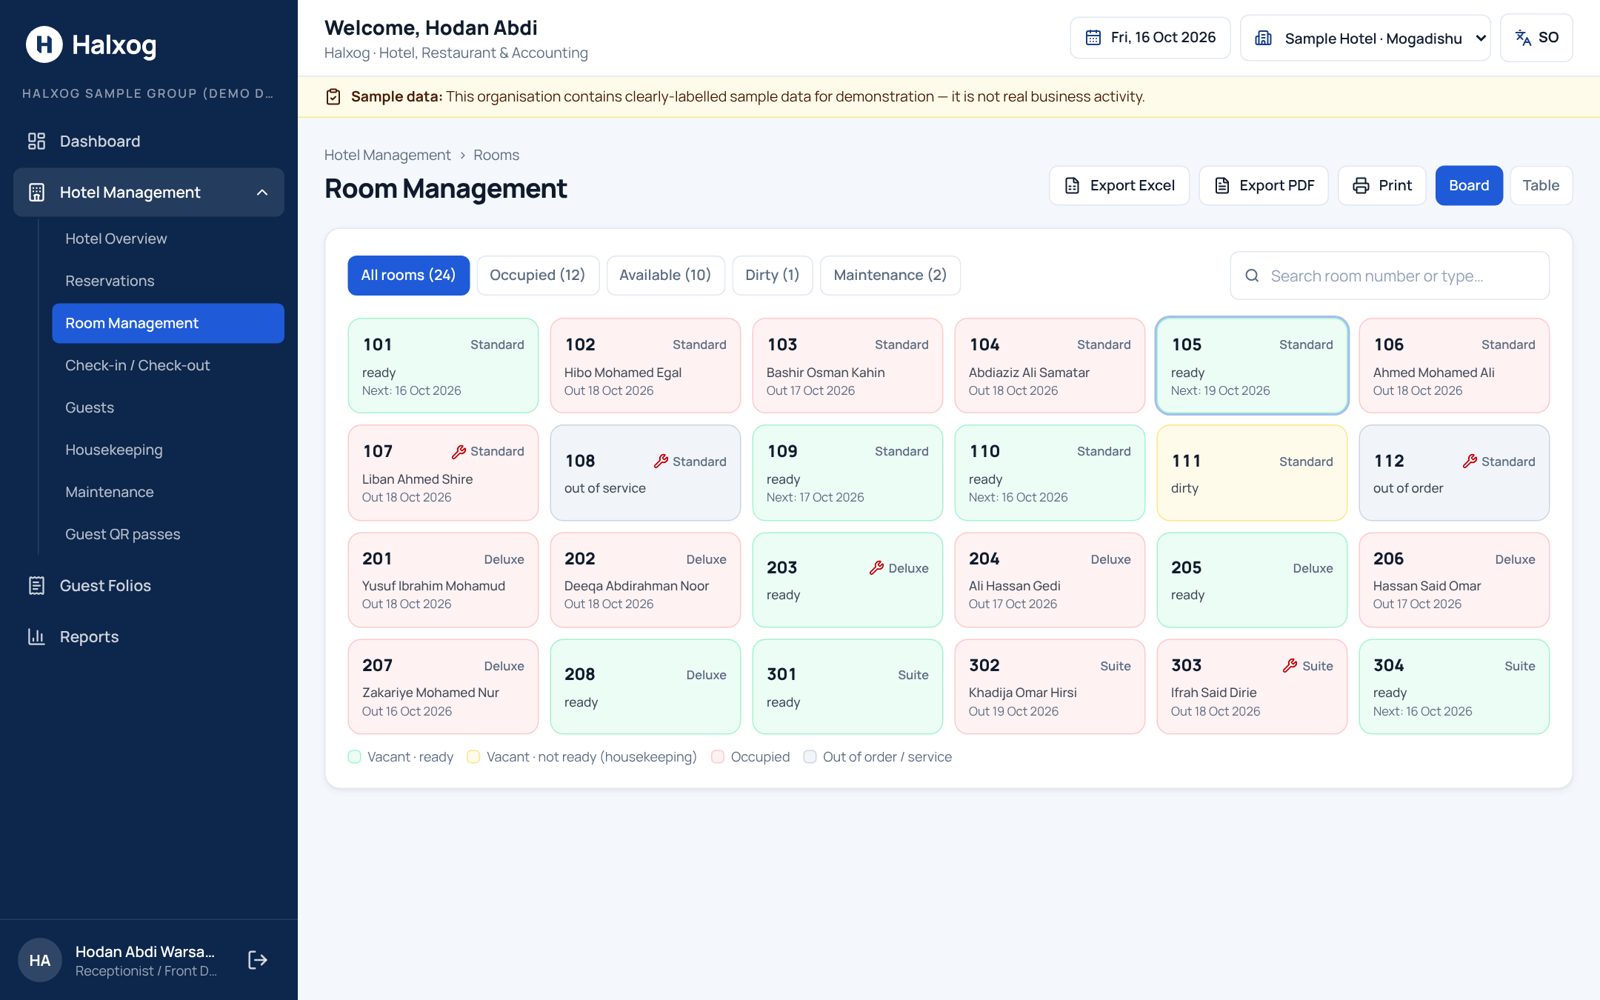Click Export PDF button
1600x1000 pixels.
(1264, 186)
